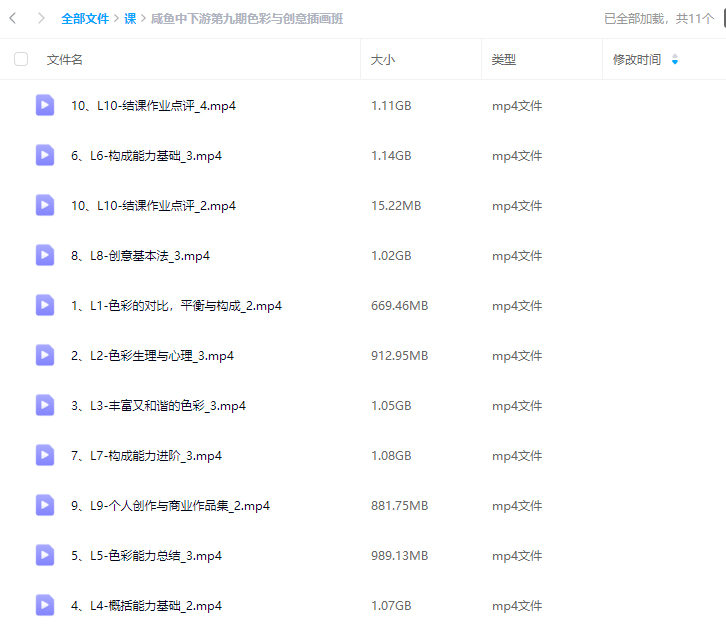The width and height of the screenshot is (726, 641).
Task: Toggle sort arrow next to 修改时间
Action: click(675, 60)
